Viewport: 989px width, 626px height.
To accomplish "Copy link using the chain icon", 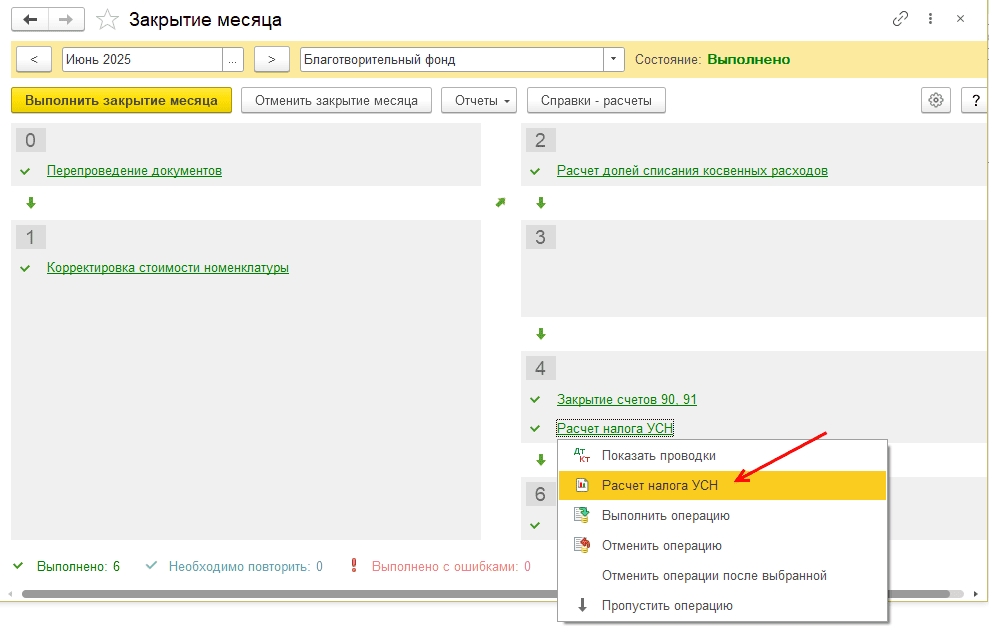I will point(901,19).
